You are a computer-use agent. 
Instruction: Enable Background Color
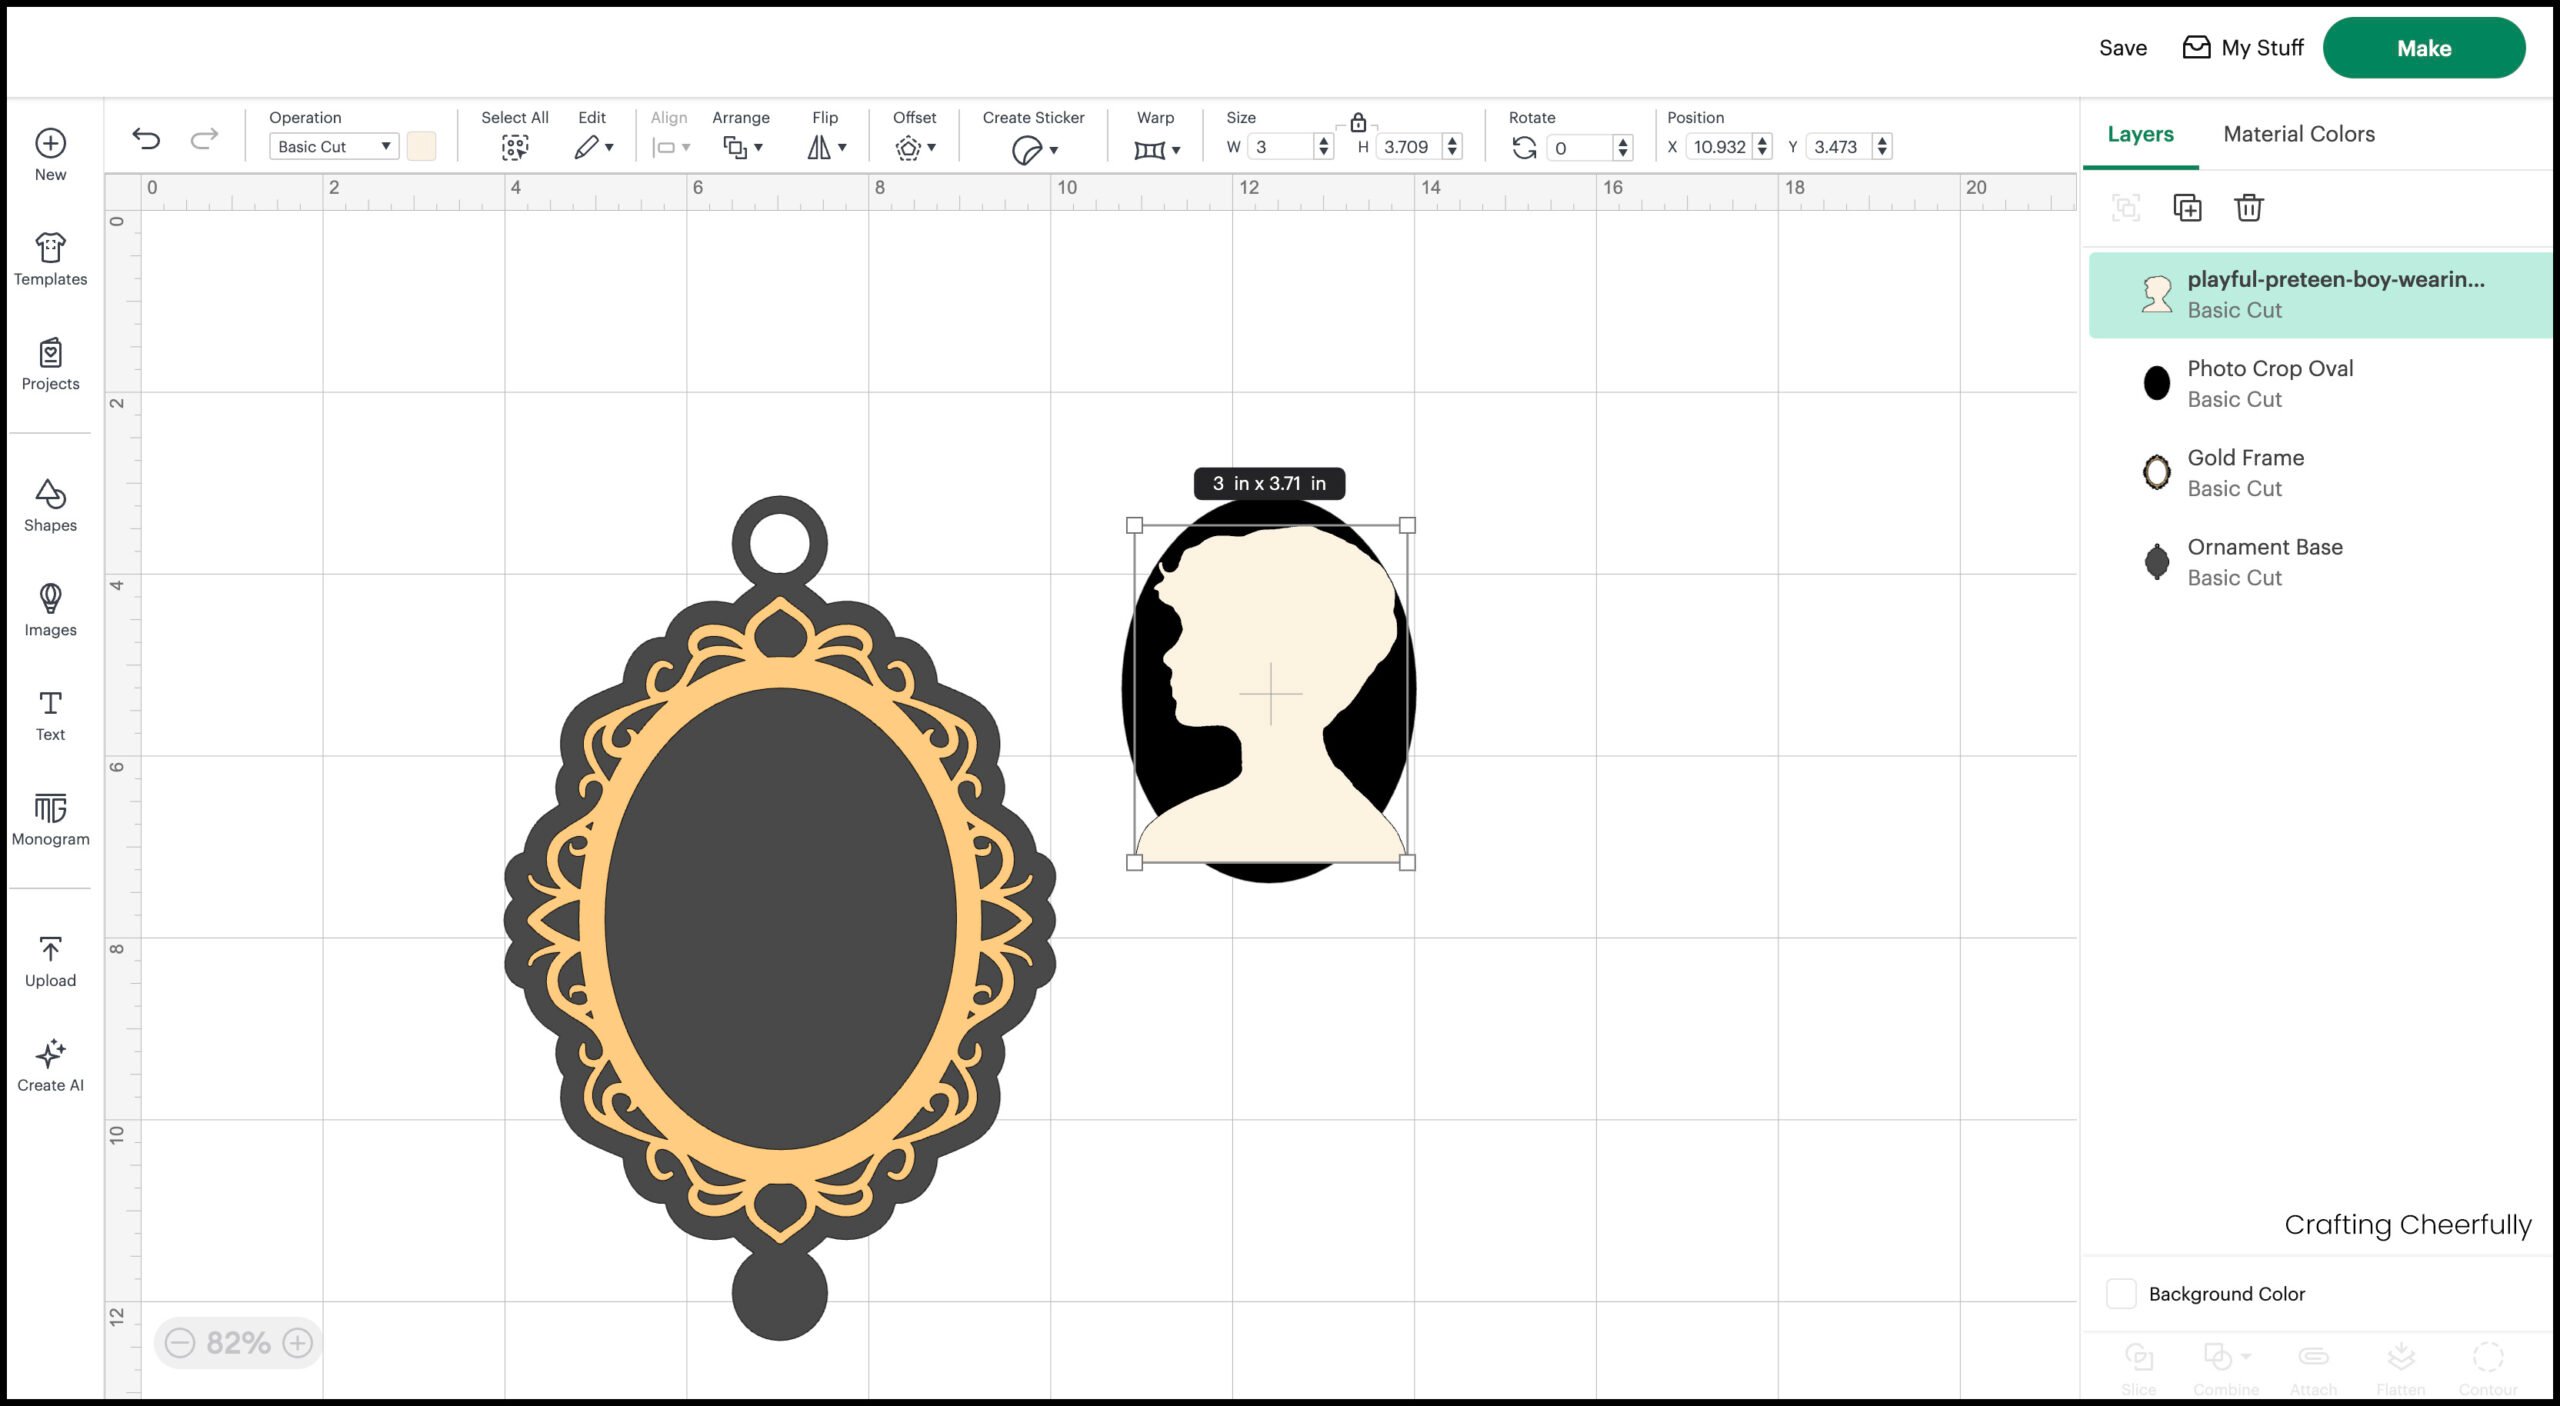click(x=2121, y=1293)
